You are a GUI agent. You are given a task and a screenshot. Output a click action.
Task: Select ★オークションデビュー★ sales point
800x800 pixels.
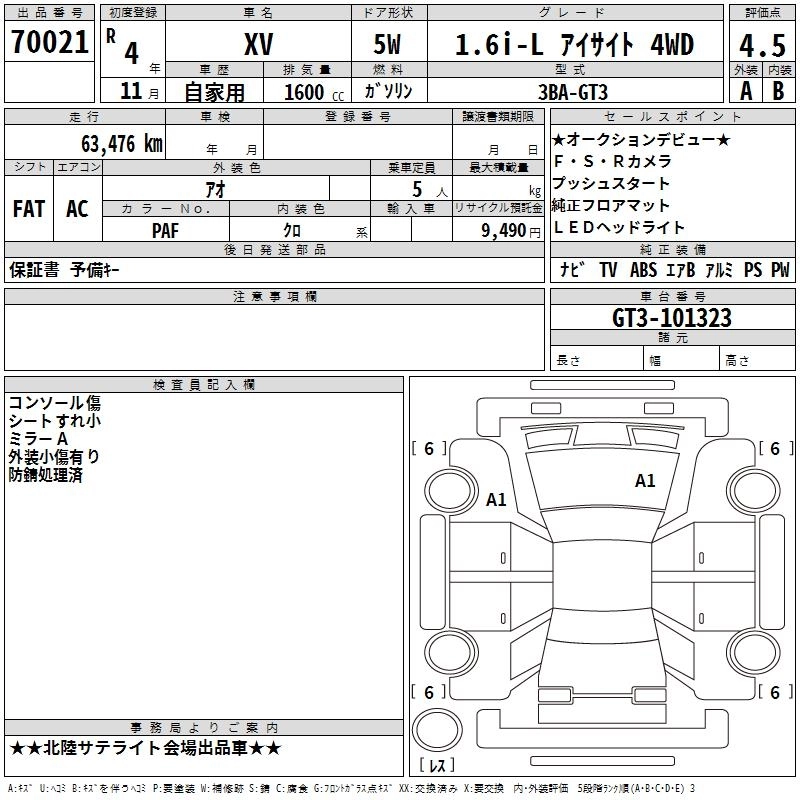[641, 139]
